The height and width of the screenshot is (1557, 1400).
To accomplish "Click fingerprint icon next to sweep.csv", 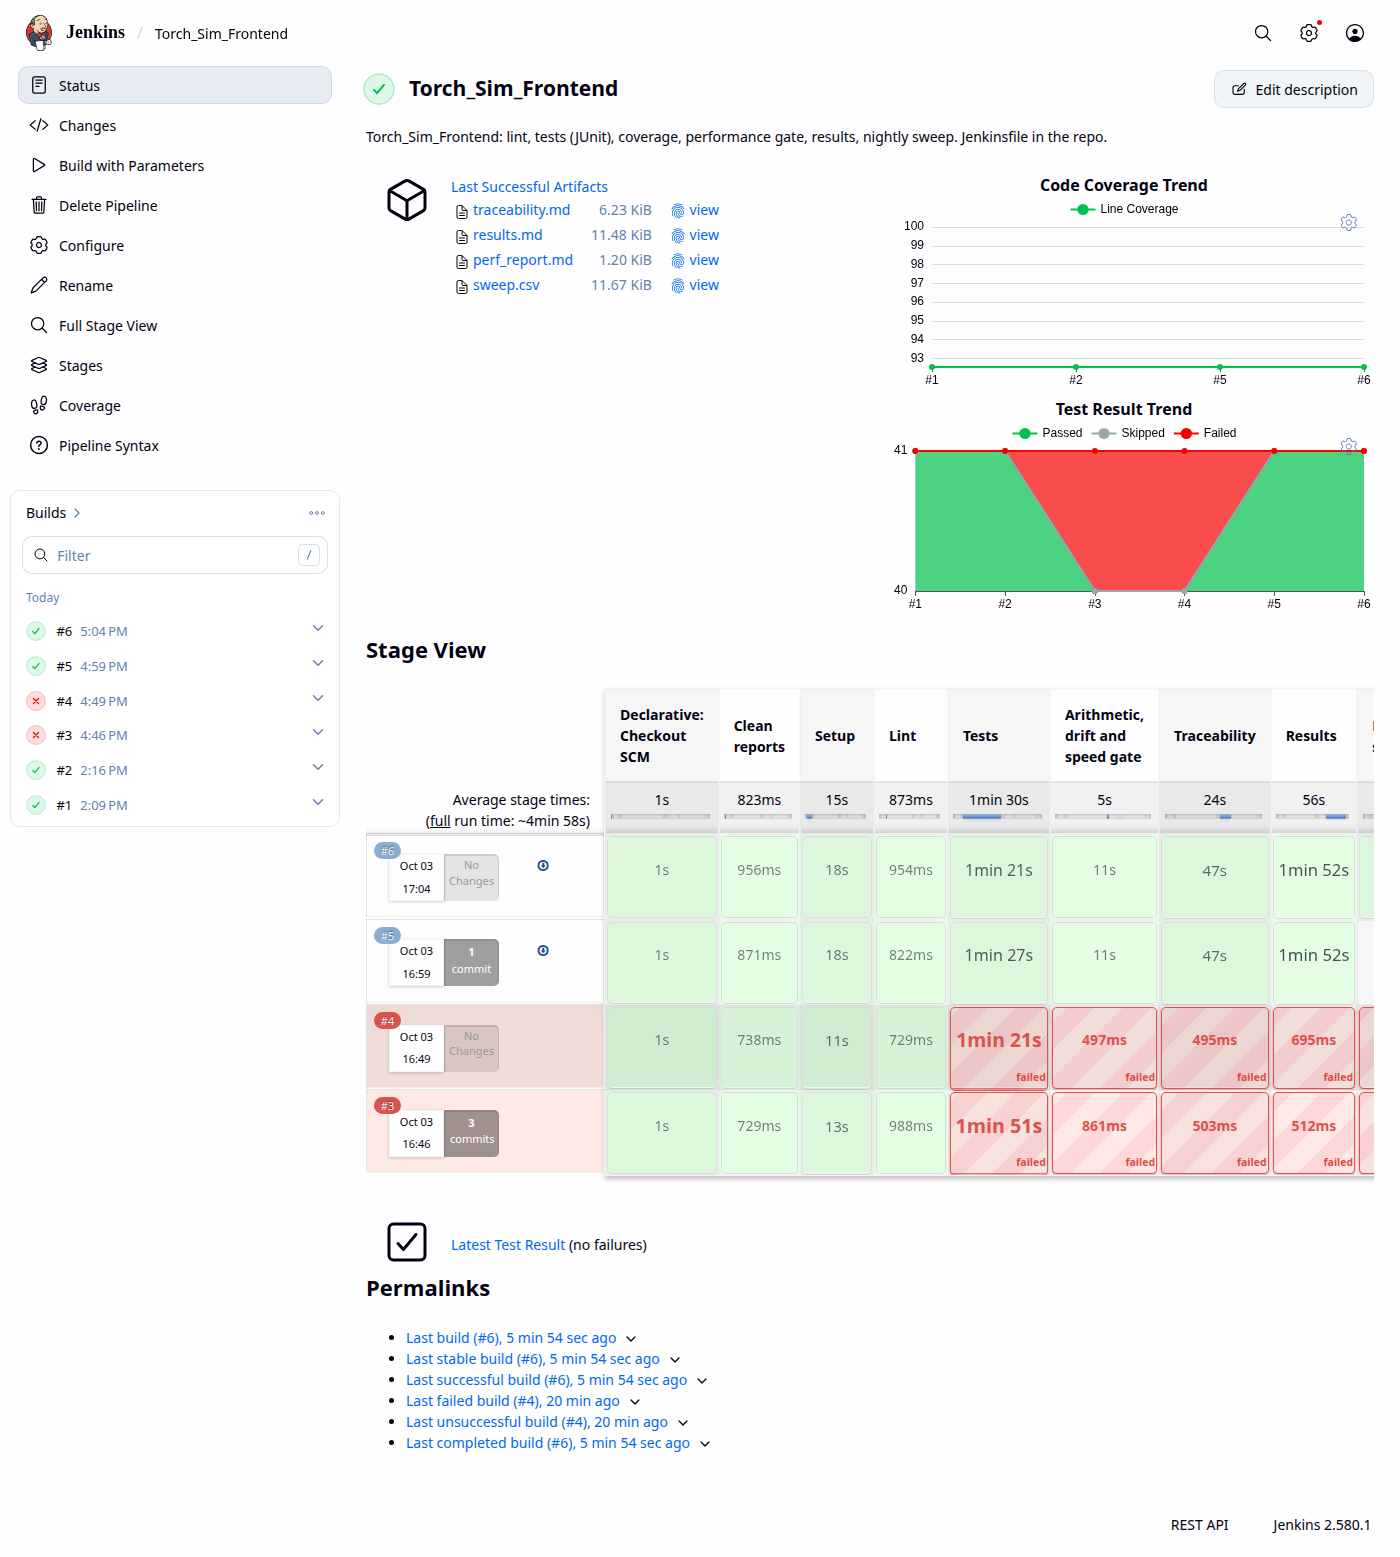I will [x=678, y=286].
